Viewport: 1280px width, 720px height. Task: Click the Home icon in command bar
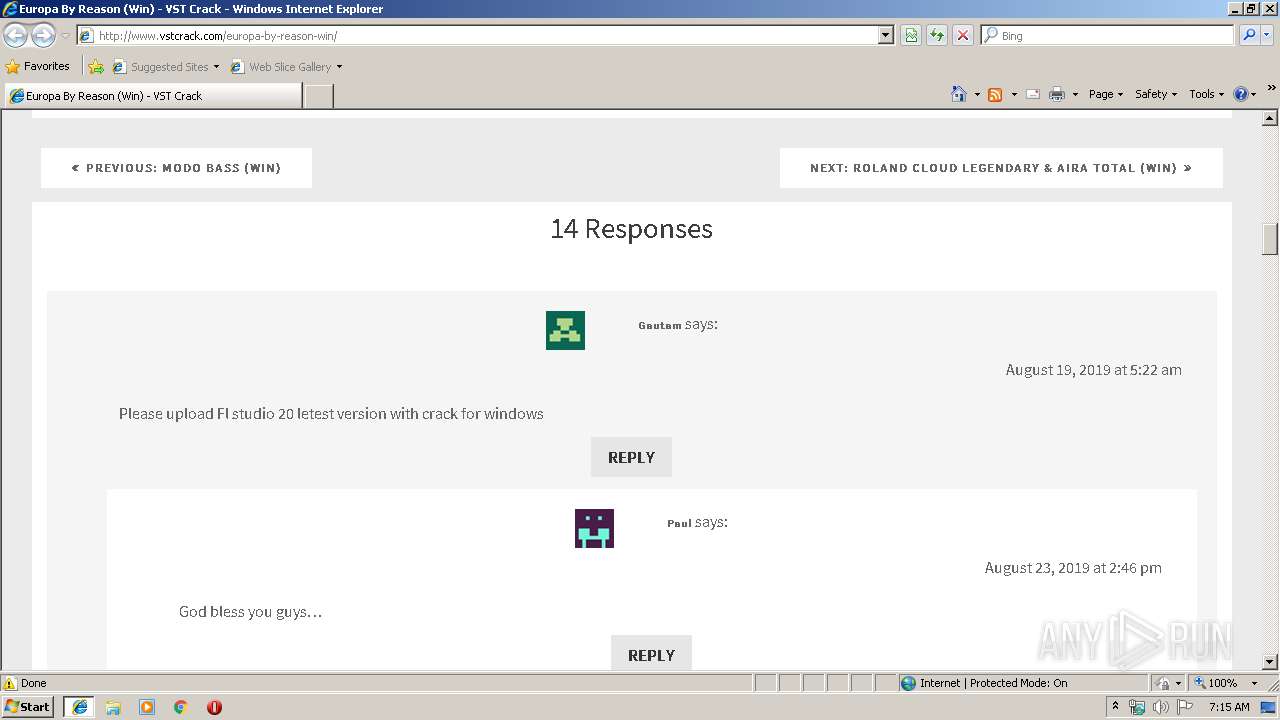(x=959, y=94)
